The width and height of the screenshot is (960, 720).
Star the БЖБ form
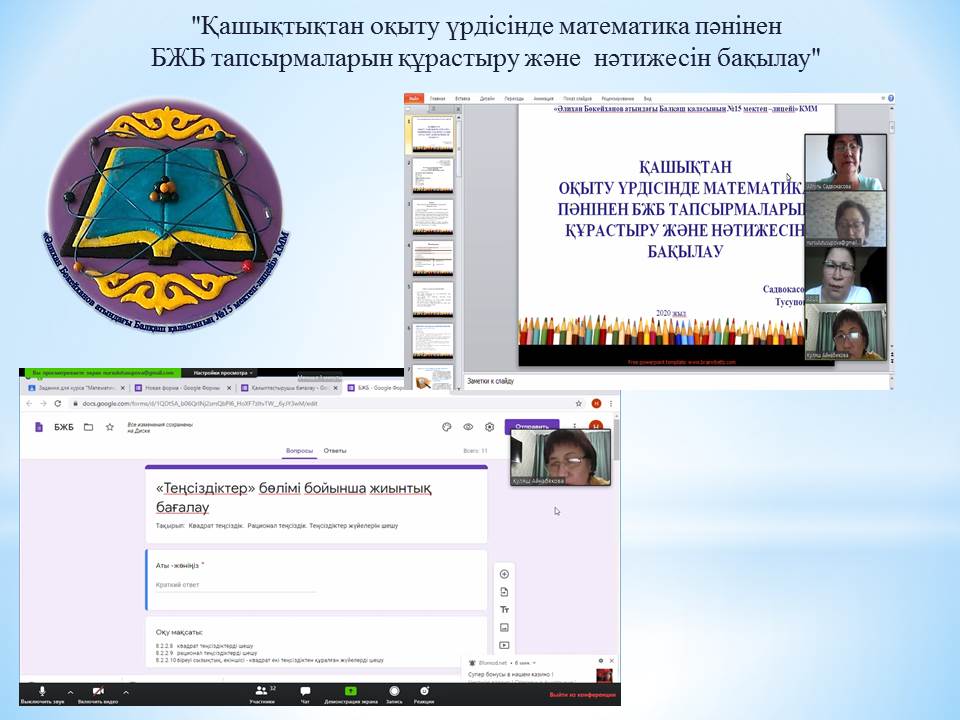point(109,427)
